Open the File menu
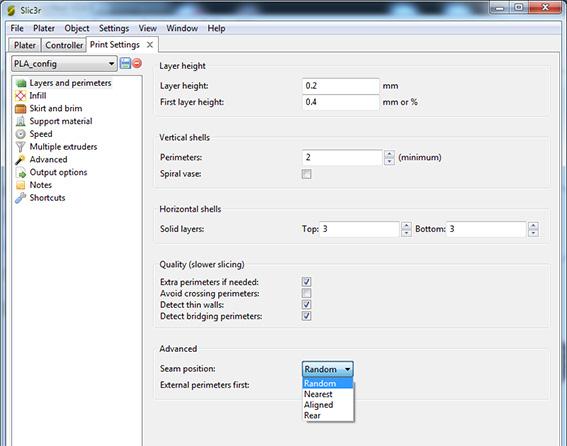Screen dimensions: 567x446 [17, 28]
